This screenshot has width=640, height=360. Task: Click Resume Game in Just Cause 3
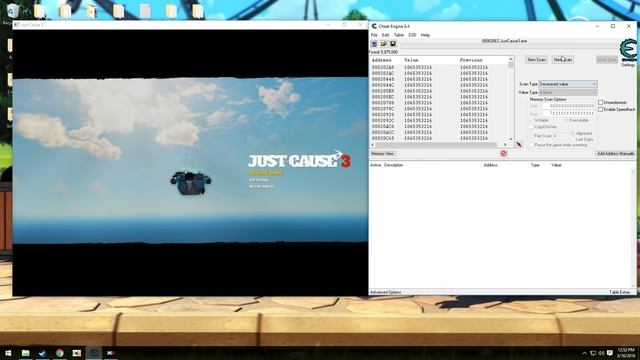tap(265, 173)
